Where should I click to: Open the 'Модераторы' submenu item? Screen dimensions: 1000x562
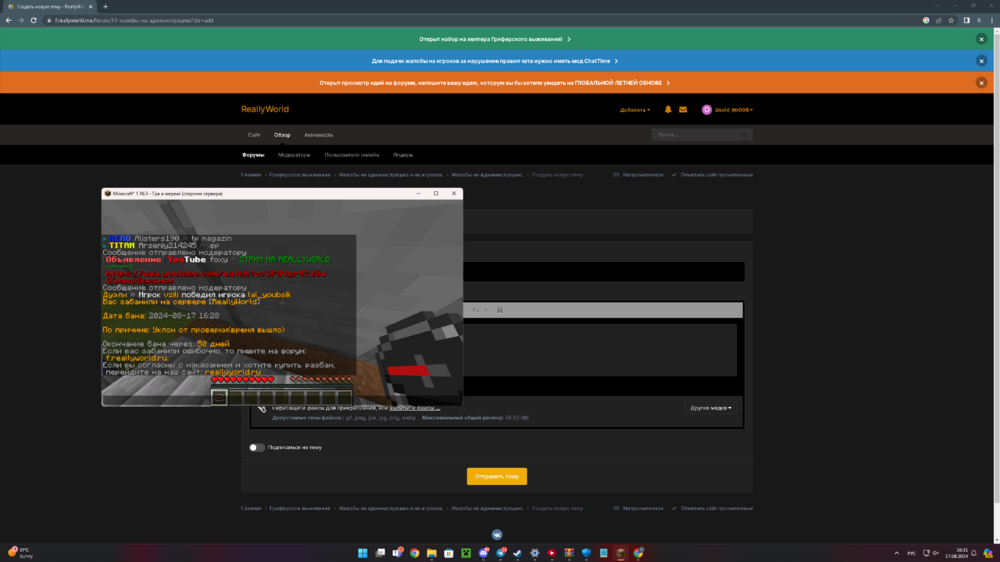tap(294, 155)
